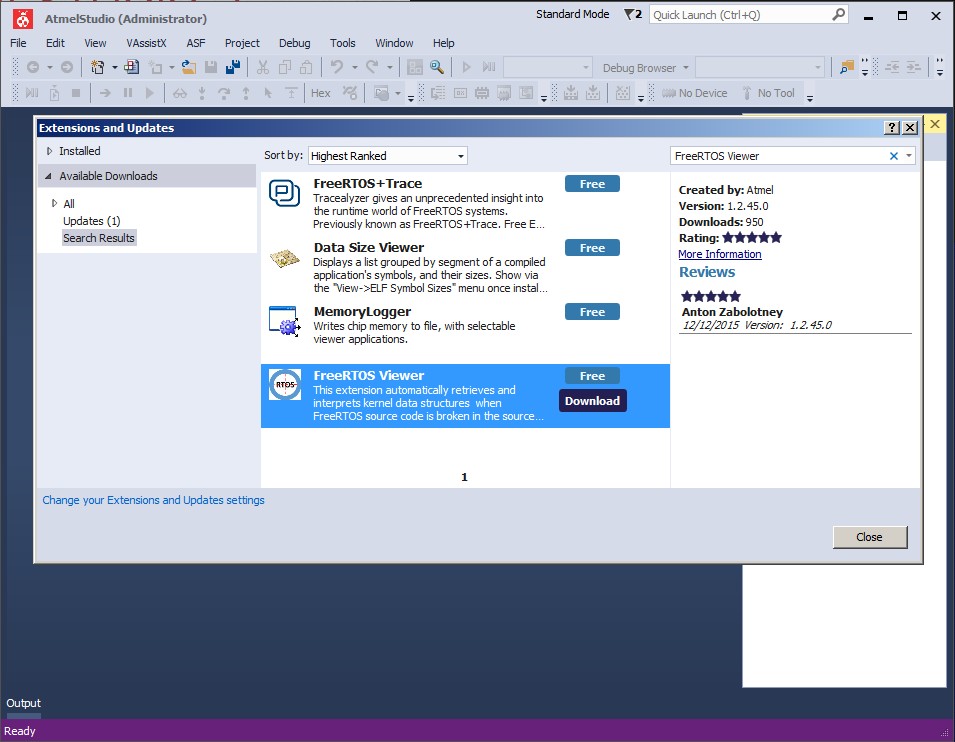Click the Run To Cursor pointer icon
The height and width of the screenshot is (742, 955).
click(267, 93)
